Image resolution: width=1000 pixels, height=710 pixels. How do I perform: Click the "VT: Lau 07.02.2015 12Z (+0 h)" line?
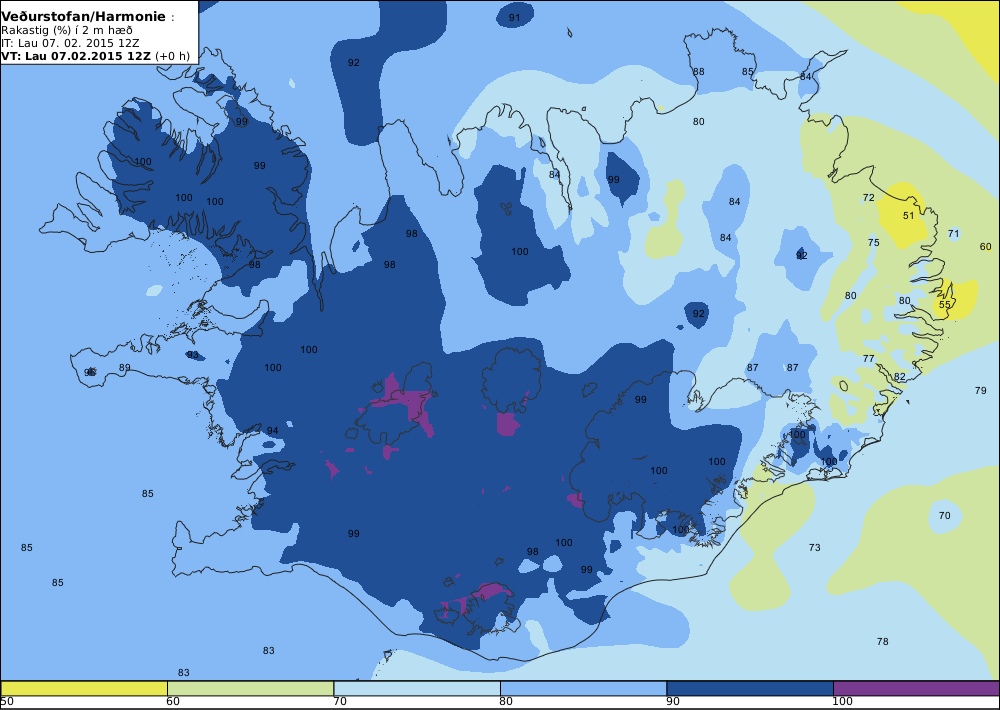coord(95,56)
